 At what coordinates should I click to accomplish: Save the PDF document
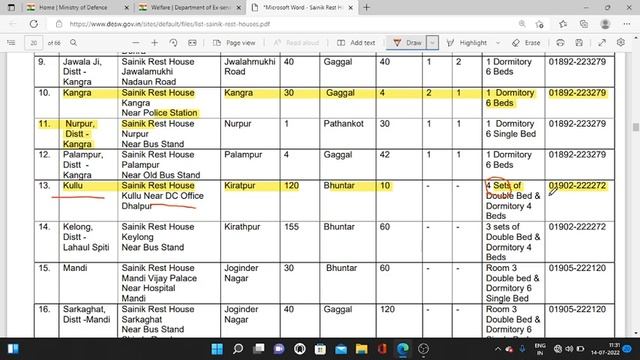tap(579, 42)
